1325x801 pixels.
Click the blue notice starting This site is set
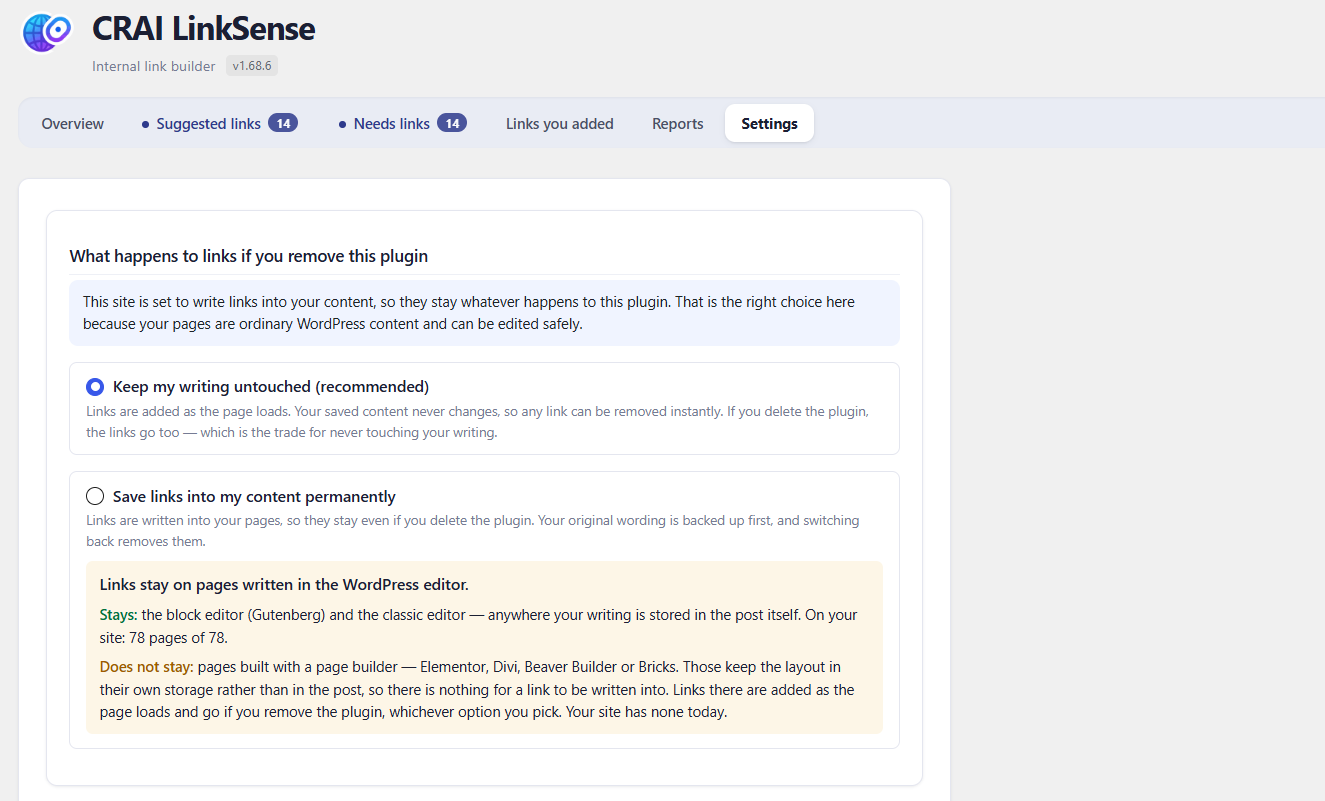(484, 313)
